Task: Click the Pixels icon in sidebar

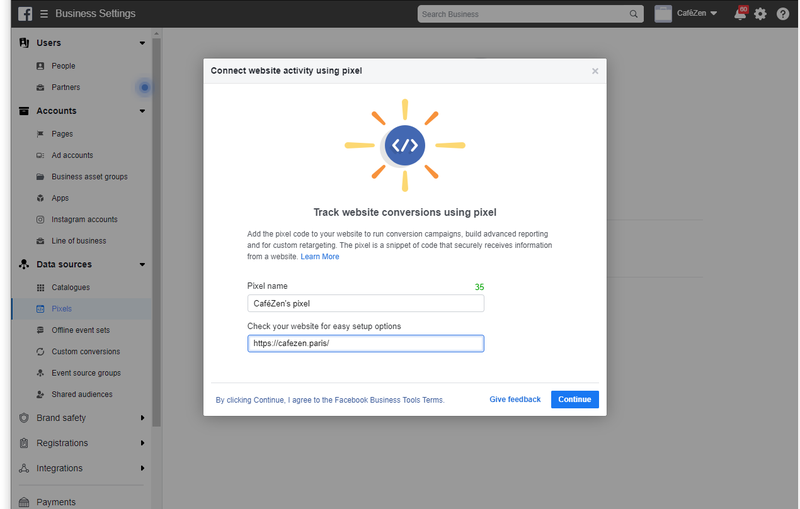Action: [40, 309]
